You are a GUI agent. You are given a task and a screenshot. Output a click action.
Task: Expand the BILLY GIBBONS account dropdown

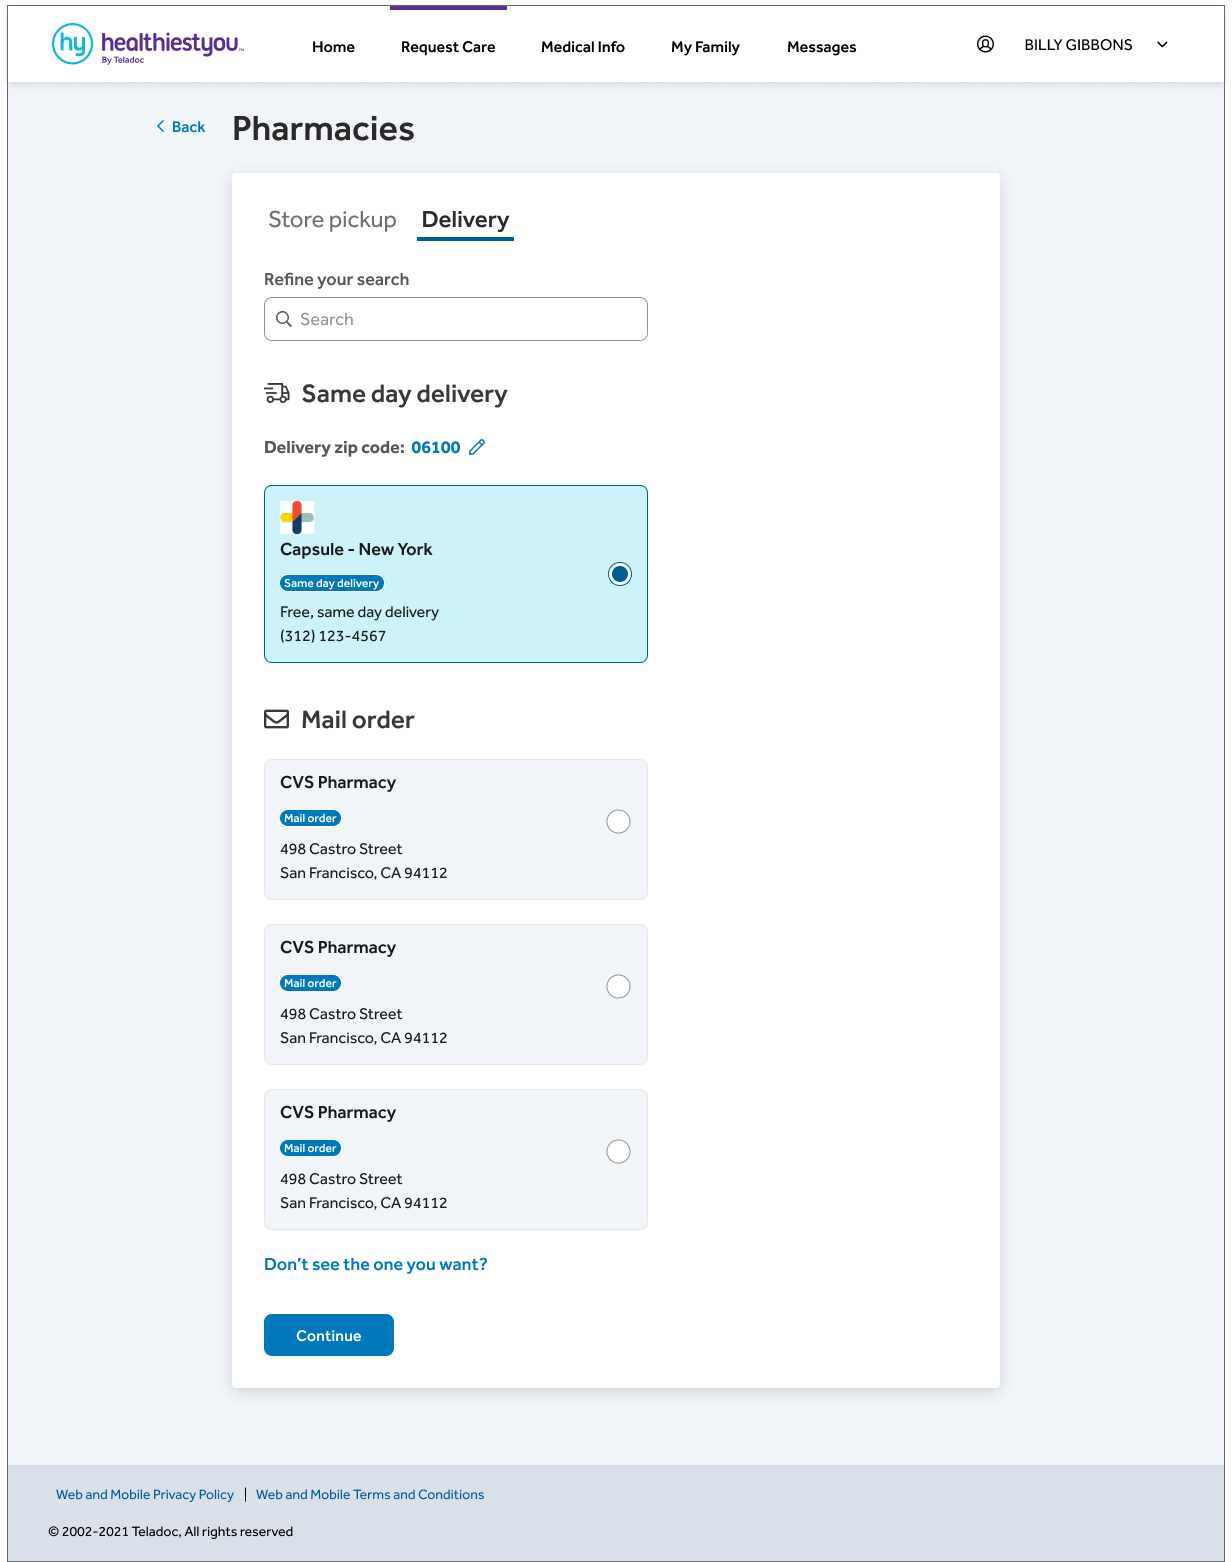1162,44
